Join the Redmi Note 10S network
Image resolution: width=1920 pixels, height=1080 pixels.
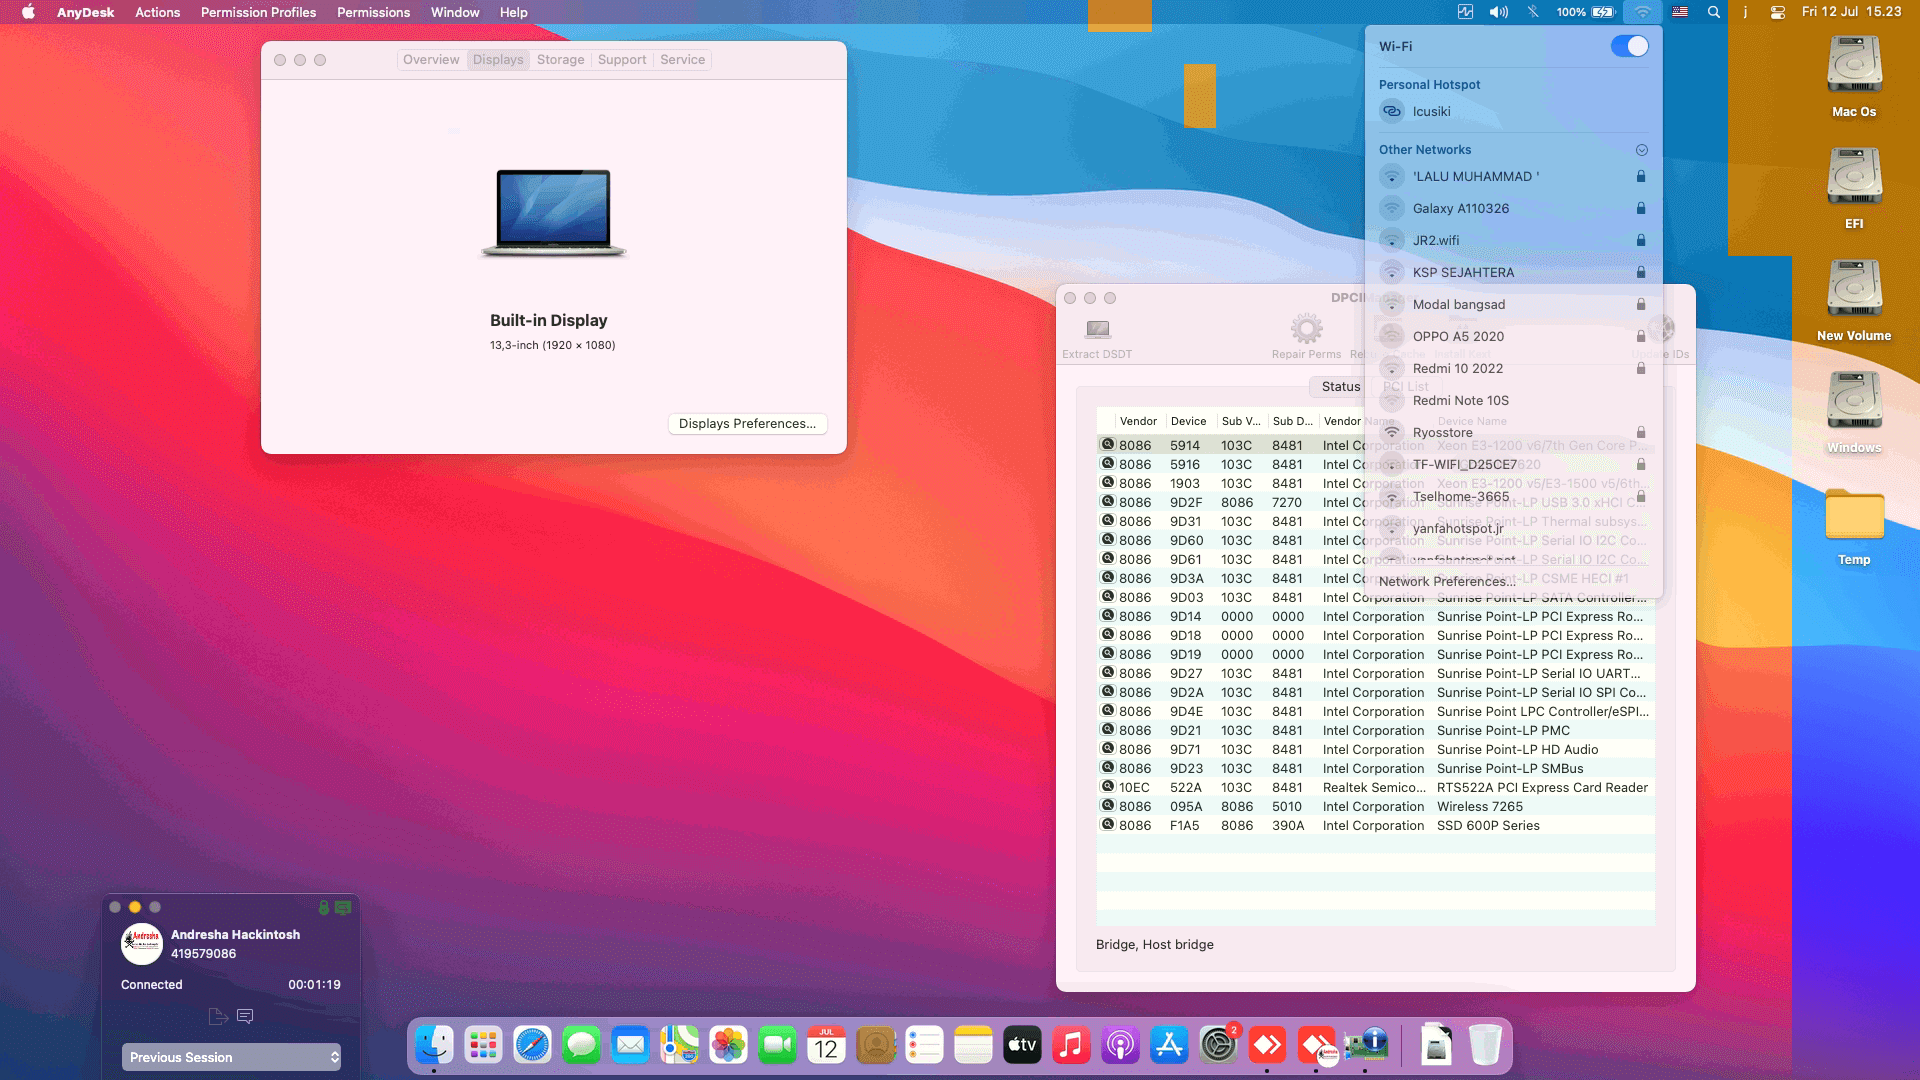coord(1513,400)
